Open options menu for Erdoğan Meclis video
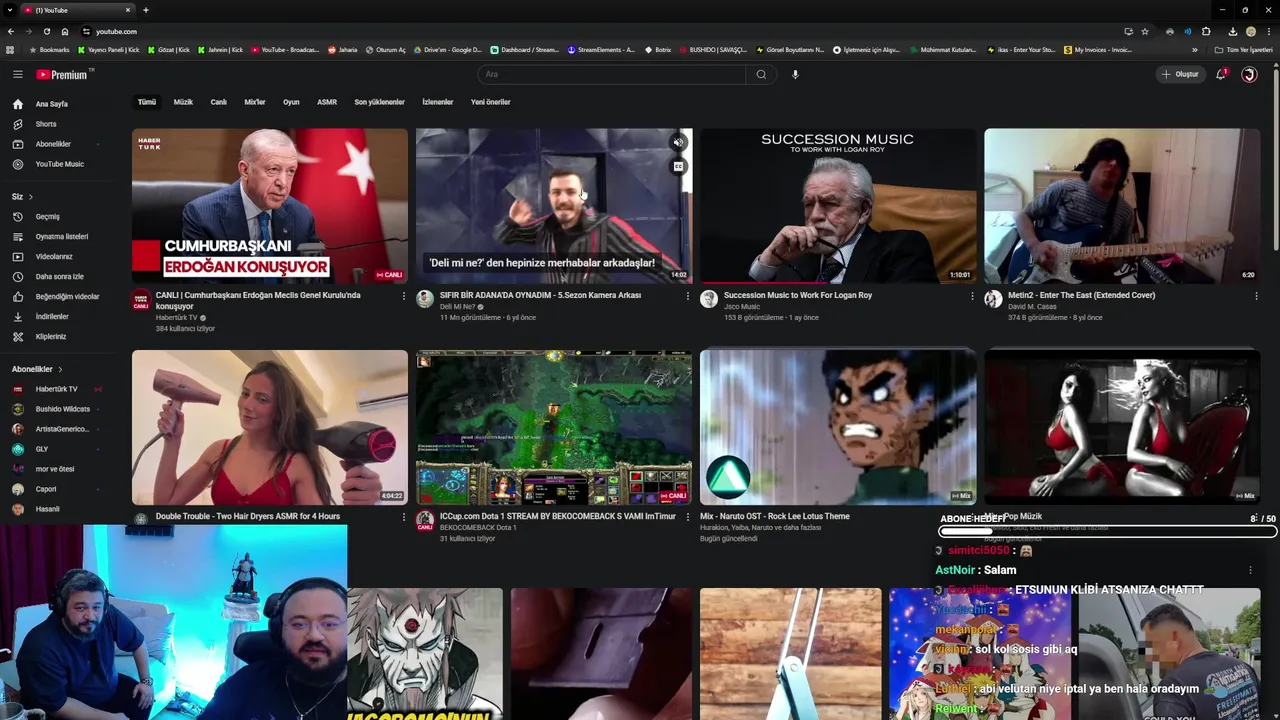The width and height of the screenshot is (1280, 720). [x=404, y=296]
